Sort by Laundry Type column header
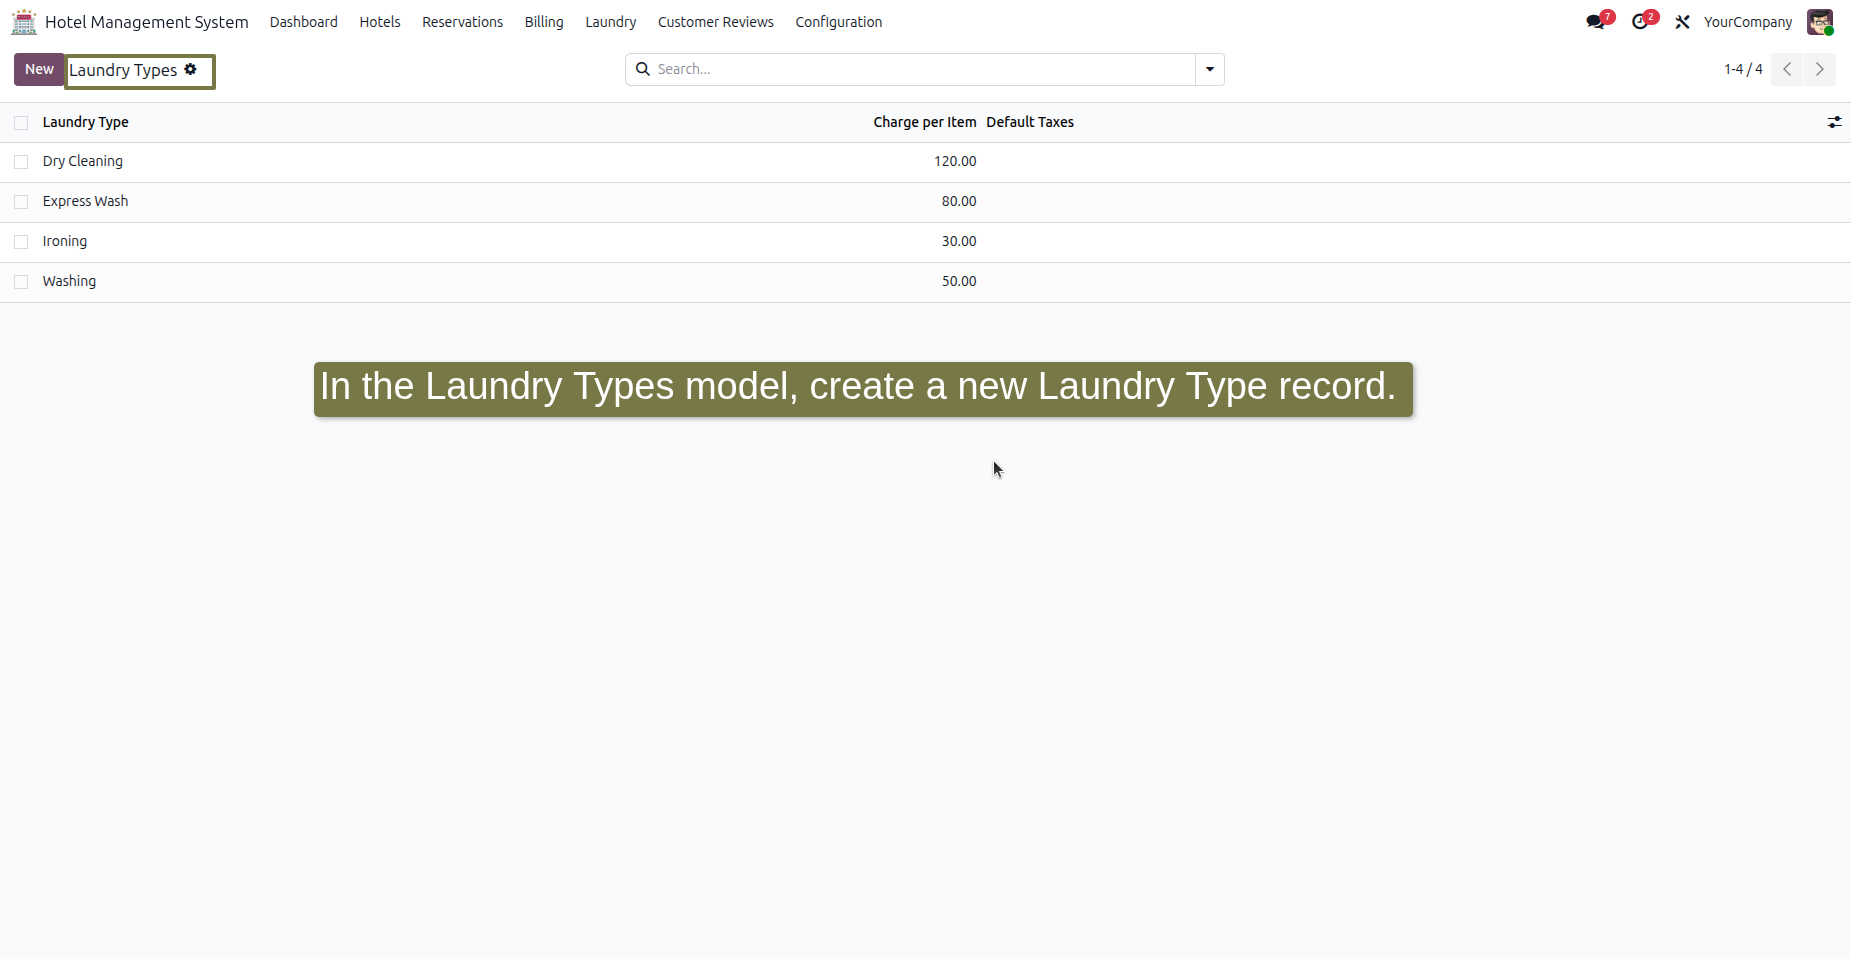1851x959 pixels. [86, 122]
